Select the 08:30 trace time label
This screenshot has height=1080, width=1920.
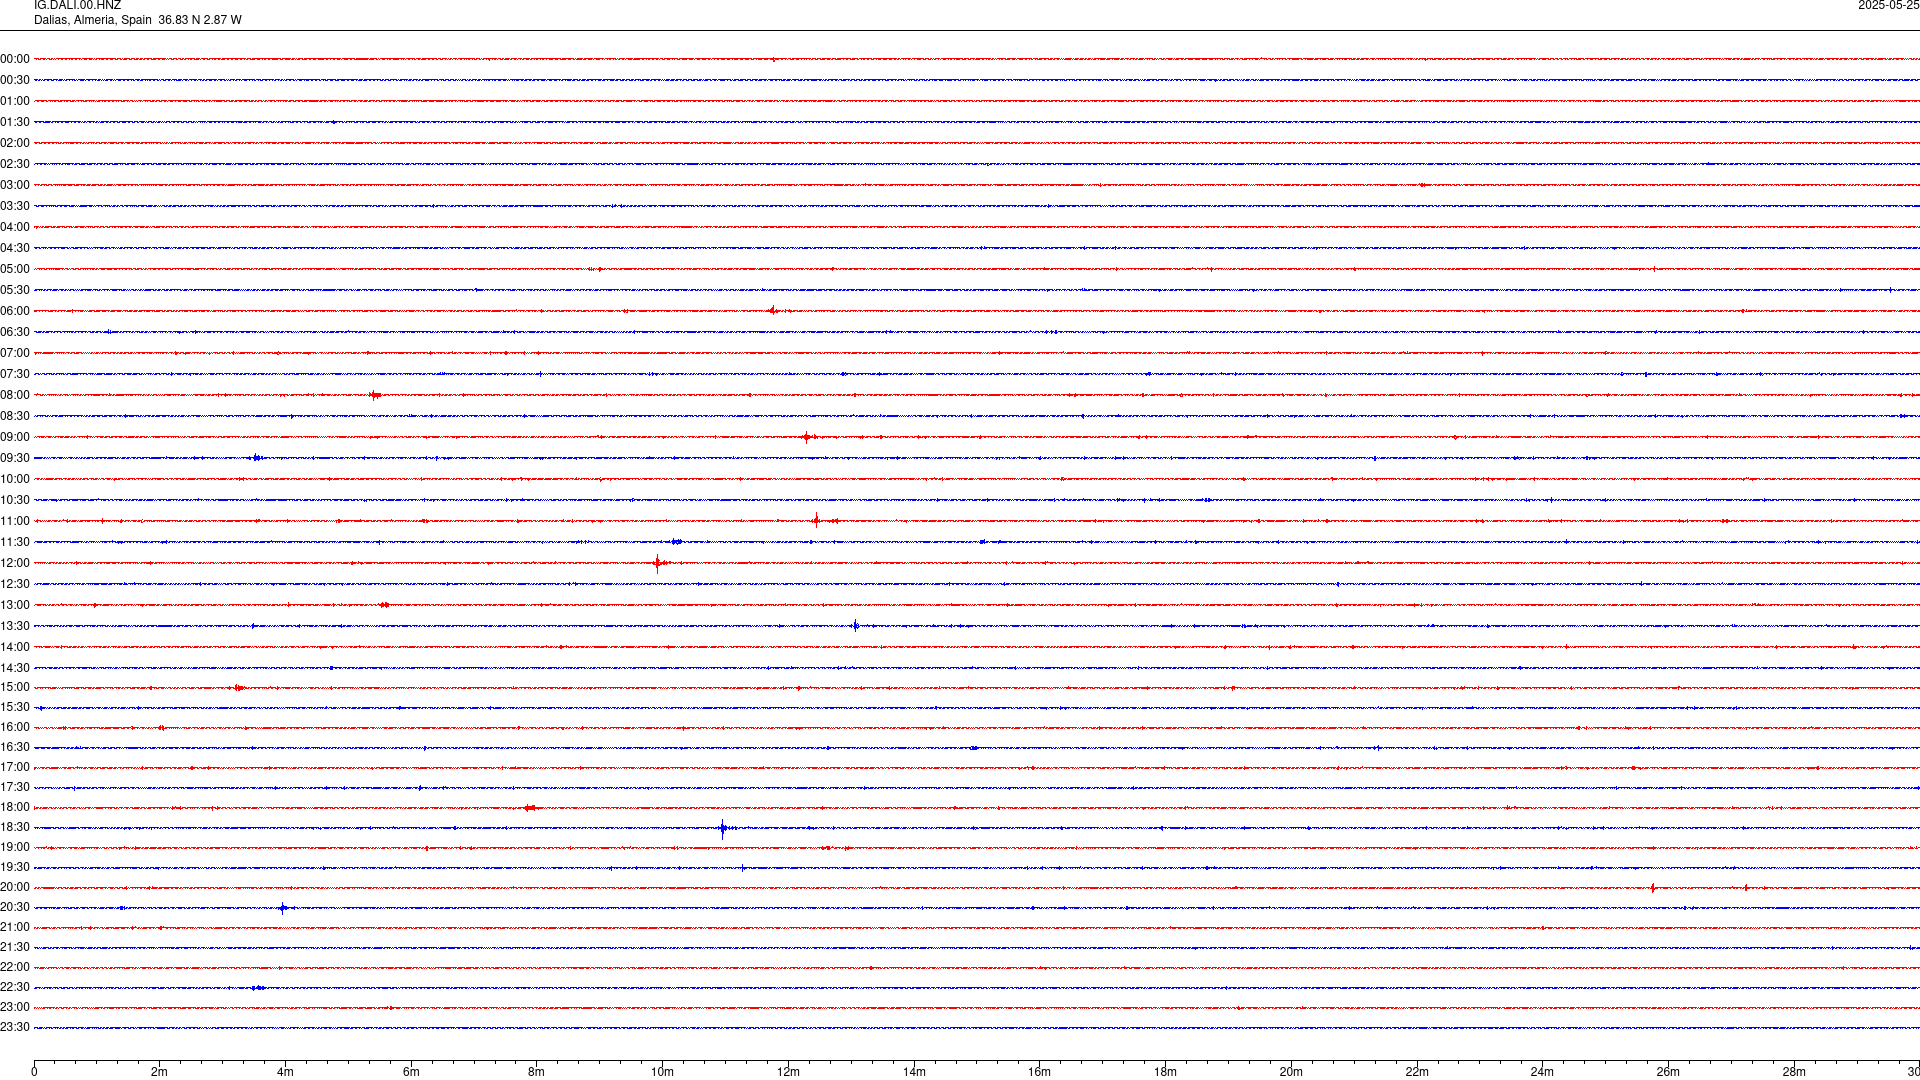[x=15, y=416]
